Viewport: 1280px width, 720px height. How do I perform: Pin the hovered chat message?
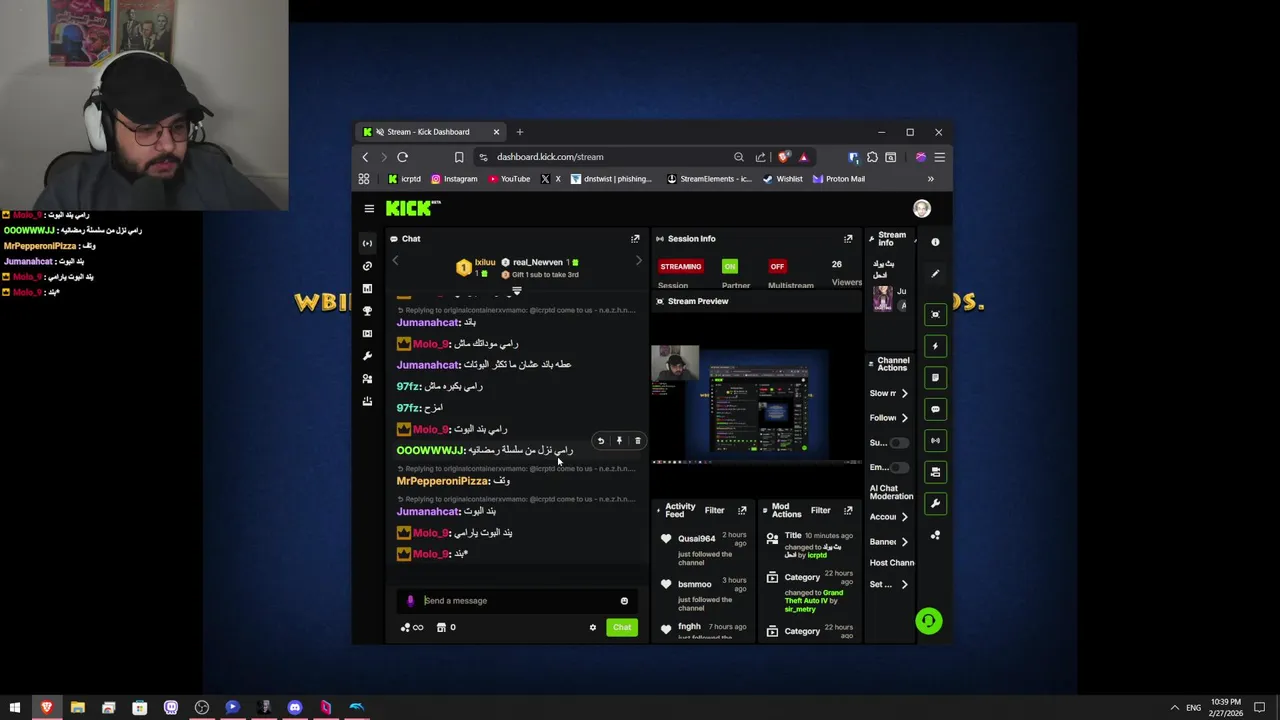click(x=619, y=441)
